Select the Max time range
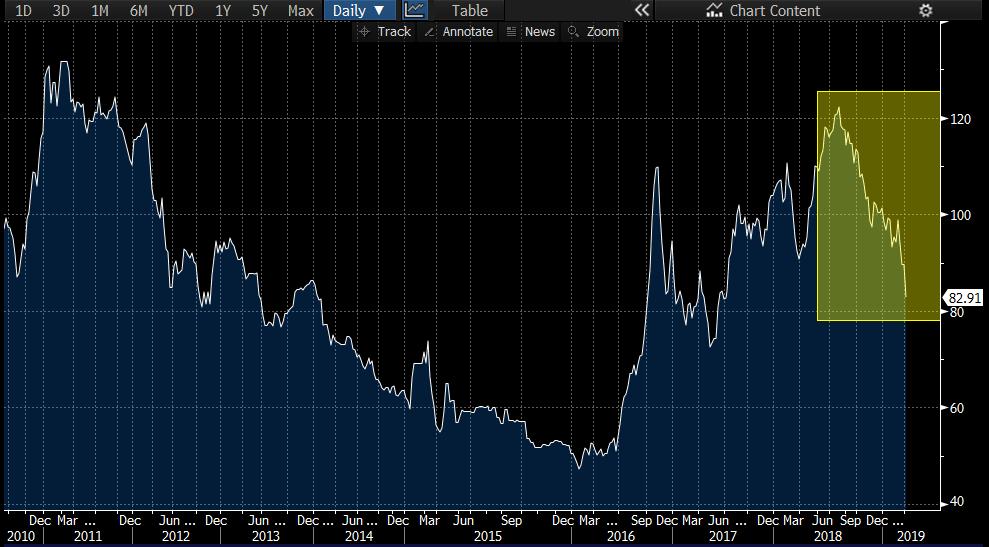 click(x=300, y=11)
